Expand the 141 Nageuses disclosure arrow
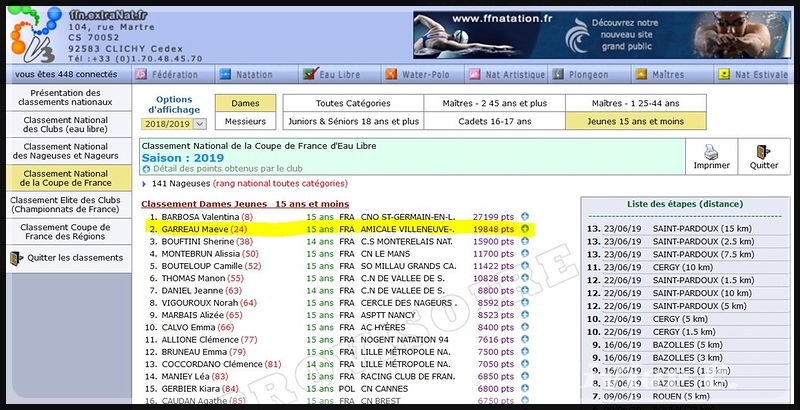The image size is (800, 410). tap(146, 184)
